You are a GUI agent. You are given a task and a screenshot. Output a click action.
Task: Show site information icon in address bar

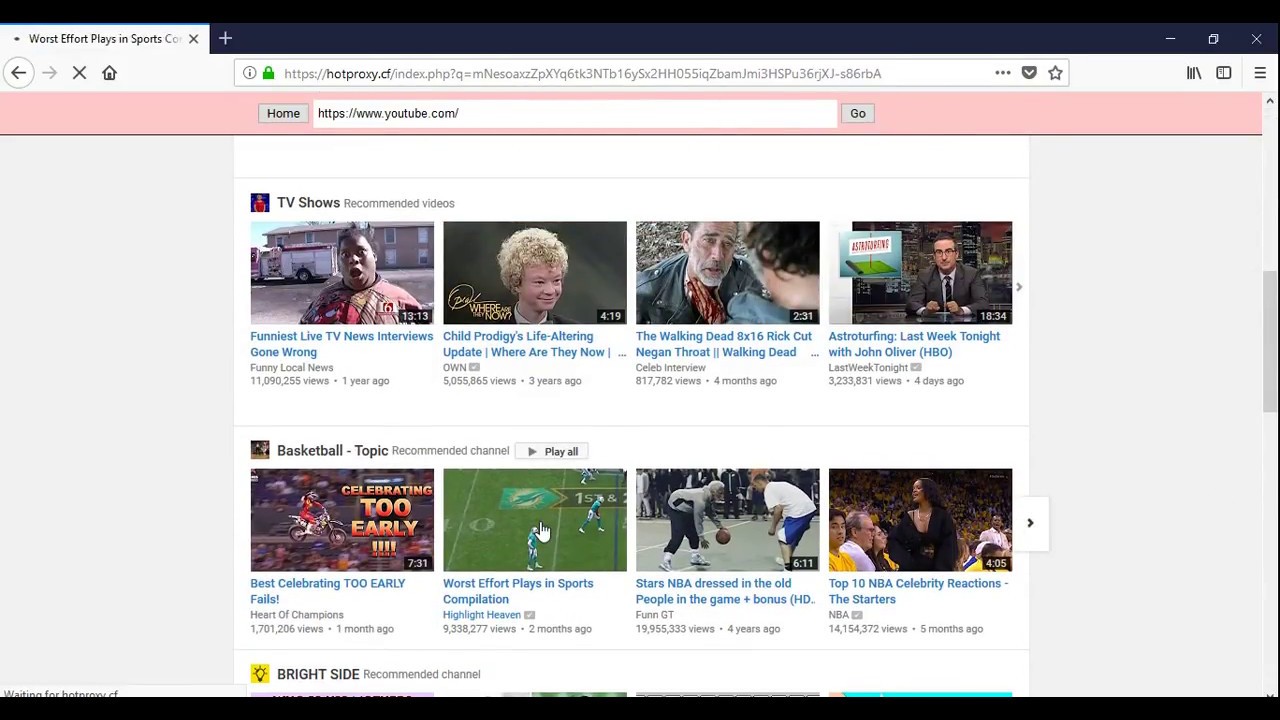coord(249,73)
